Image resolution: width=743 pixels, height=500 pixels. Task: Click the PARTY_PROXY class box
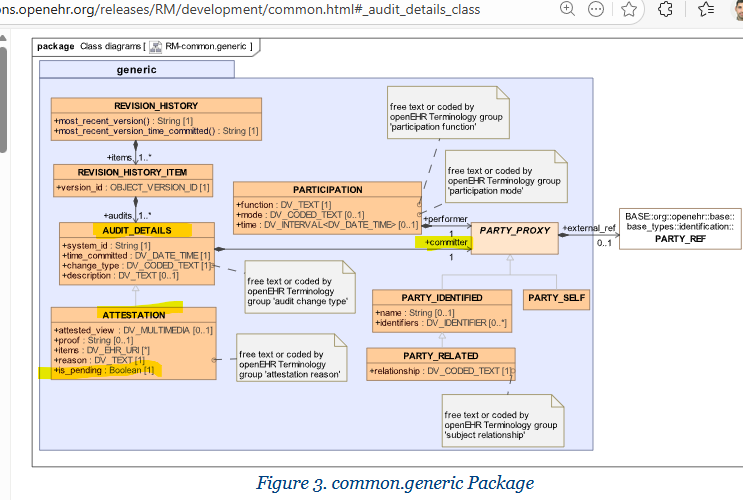pos(515,237)
